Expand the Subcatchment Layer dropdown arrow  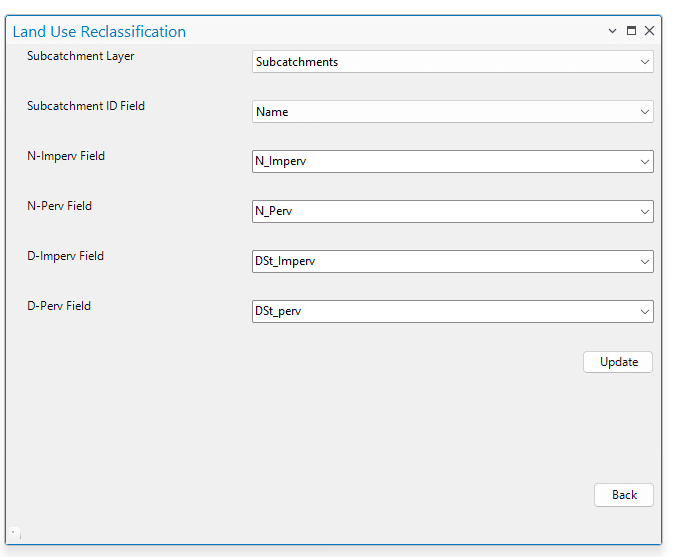[x=644, y=62]
